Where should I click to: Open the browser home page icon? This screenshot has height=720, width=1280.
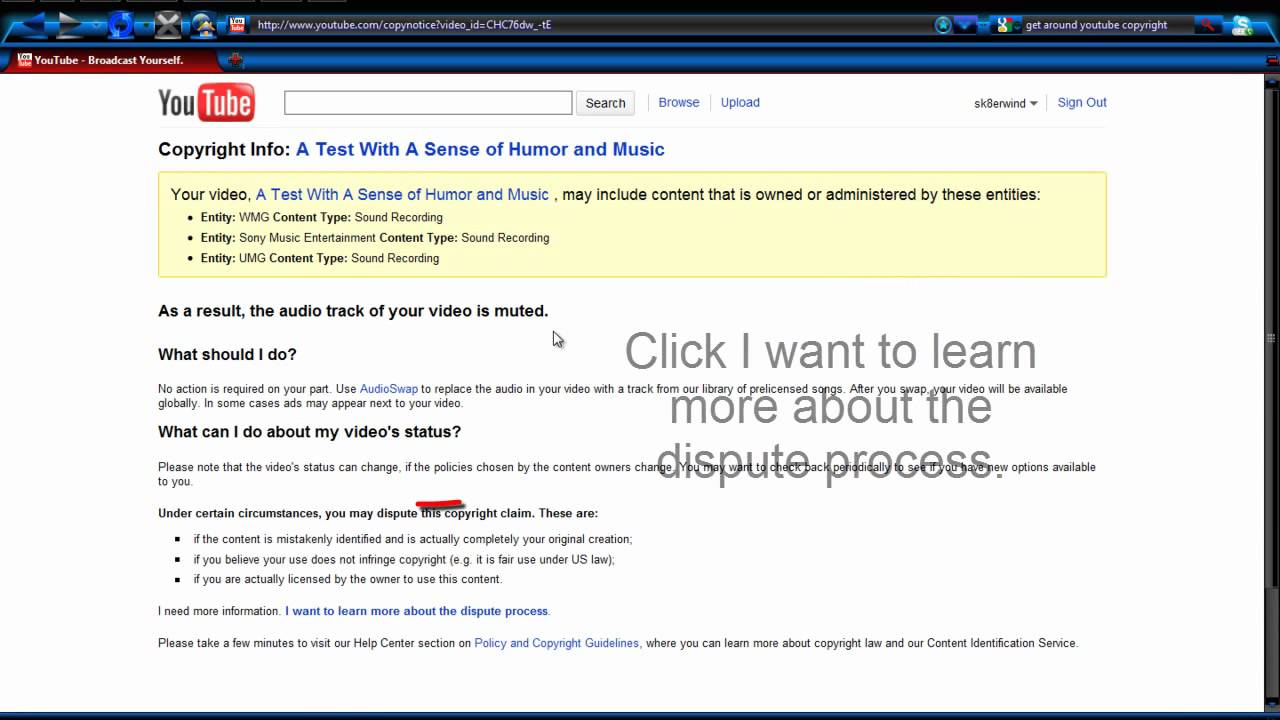[204, 25]
